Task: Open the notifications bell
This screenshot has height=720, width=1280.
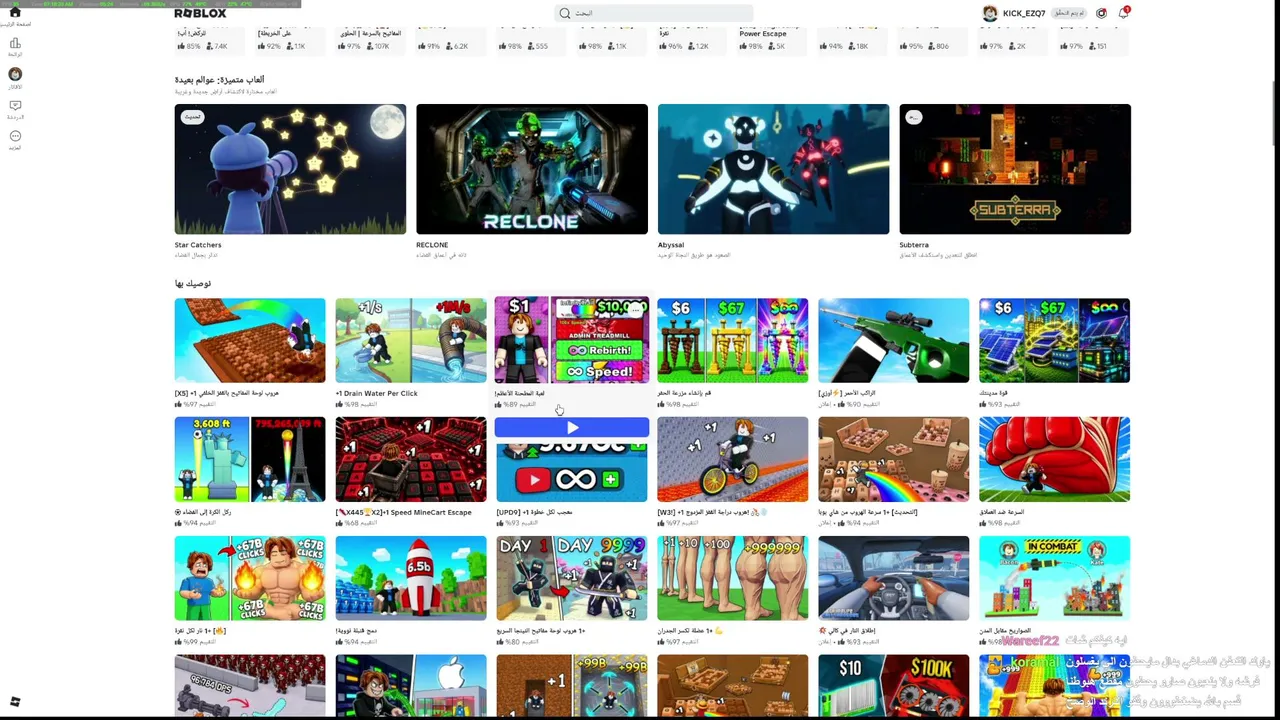Action: [x=1124, y=13]
